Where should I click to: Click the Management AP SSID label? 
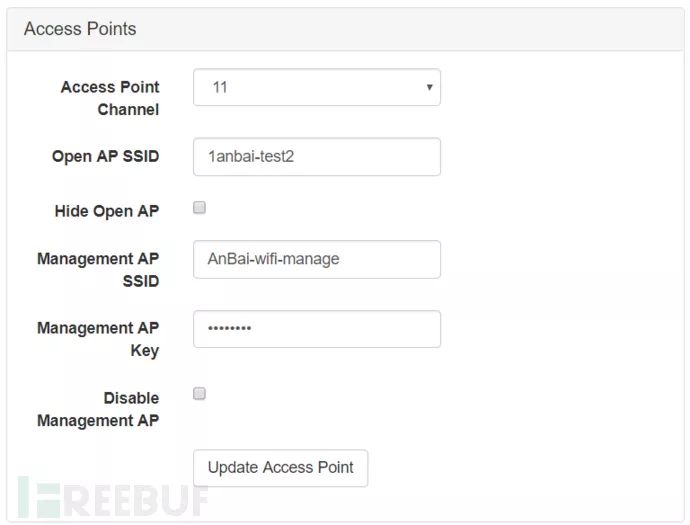coord(98,270)
